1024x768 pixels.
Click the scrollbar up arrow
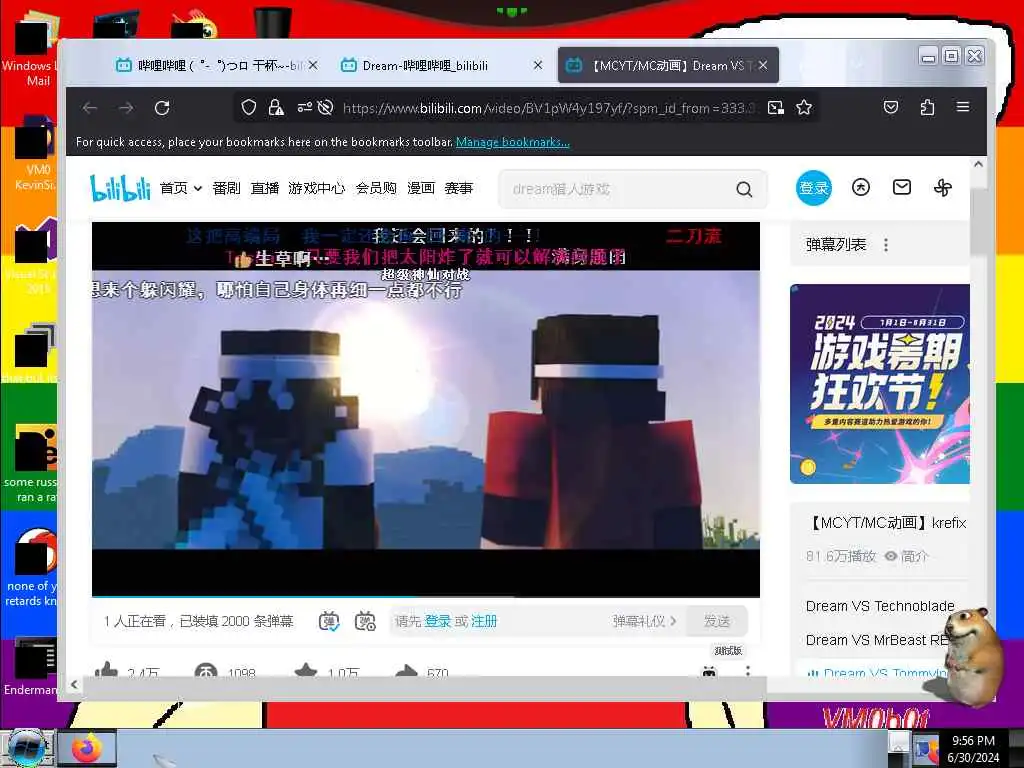(x=978, y=165)
